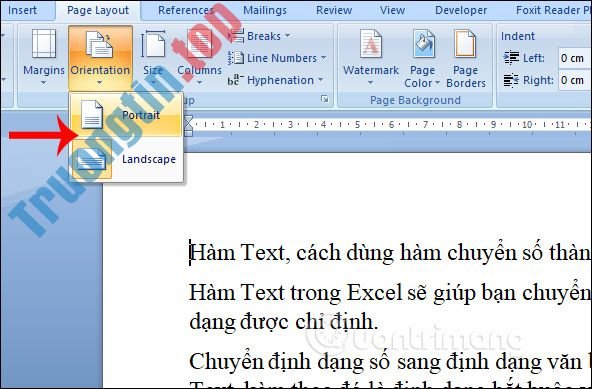Open the Columns layout icon
592x389 pixels.
[199, 44]
